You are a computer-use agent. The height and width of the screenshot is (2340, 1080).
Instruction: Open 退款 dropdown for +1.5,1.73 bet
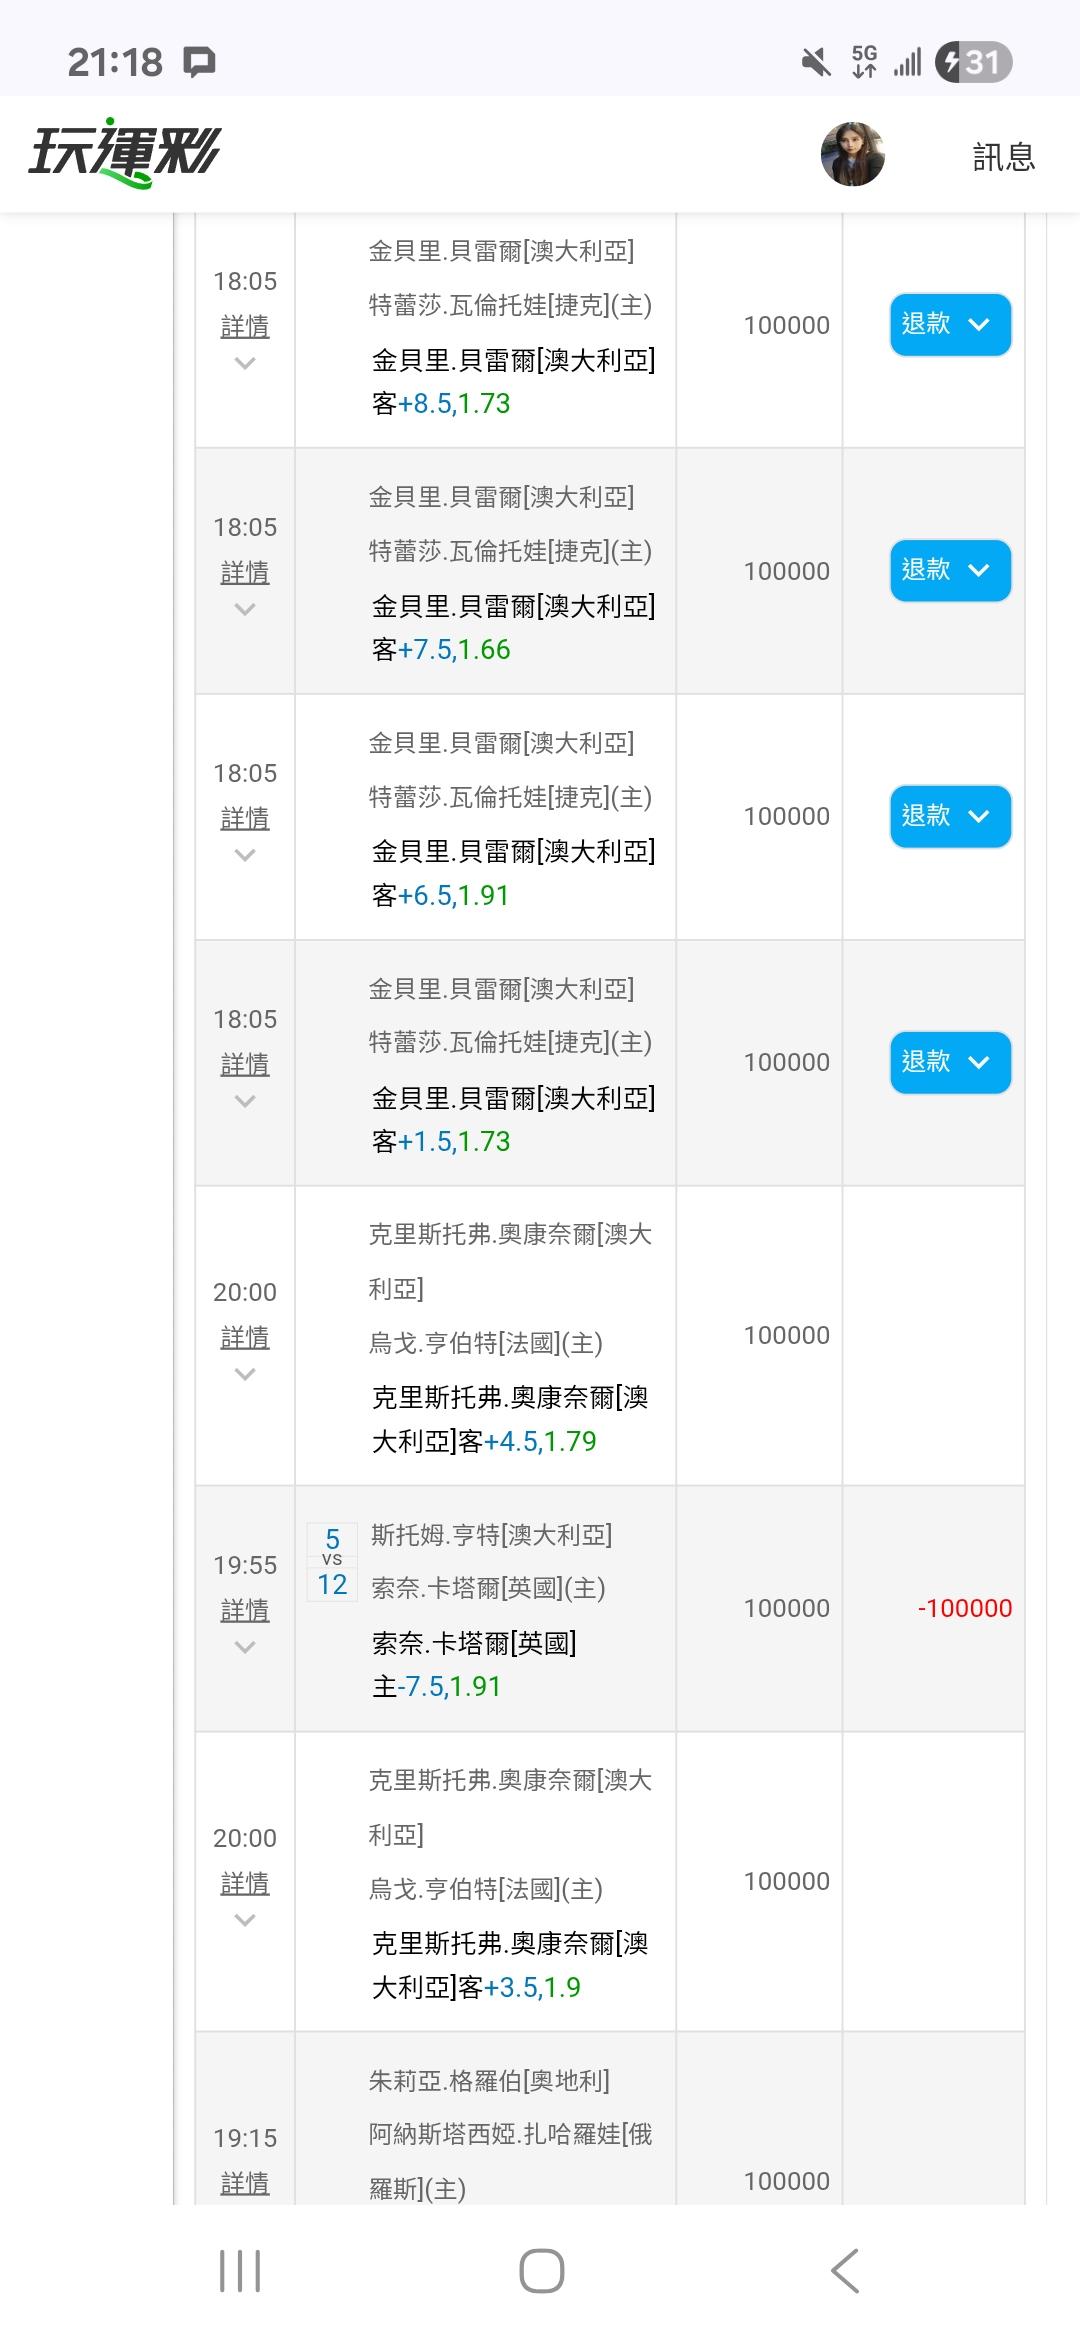[x=950, y=1062]
